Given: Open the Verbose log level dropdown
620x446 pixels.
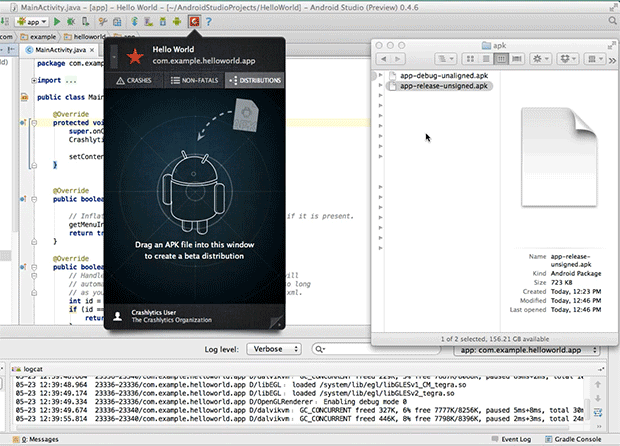Looking at the screenshot, I should coord(274,349).
